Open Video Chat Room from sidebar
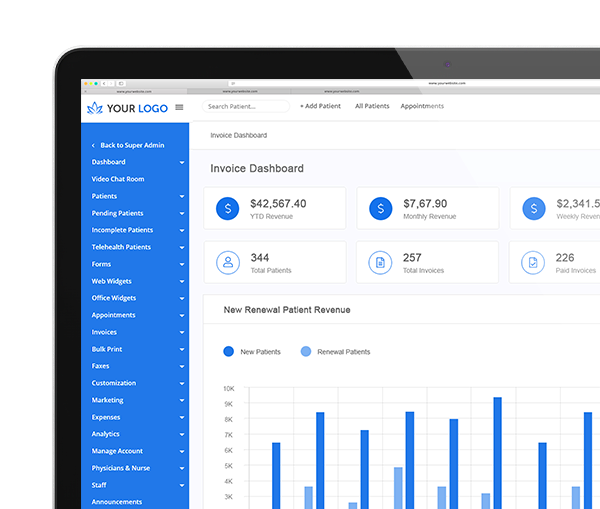Screen dimensions: 600x509 click(x=118, y=179)
